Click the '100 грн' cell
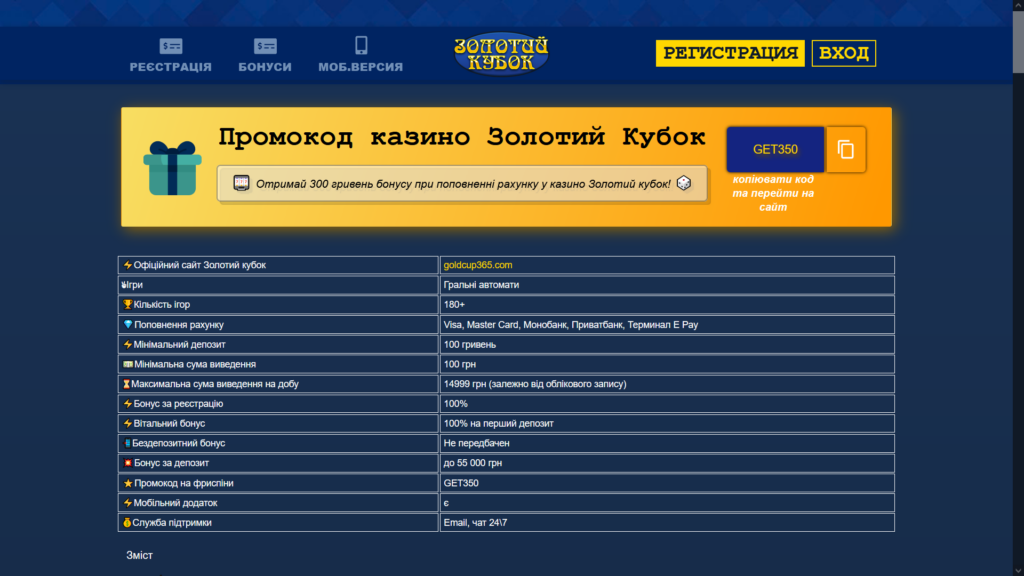 point(667,364)
